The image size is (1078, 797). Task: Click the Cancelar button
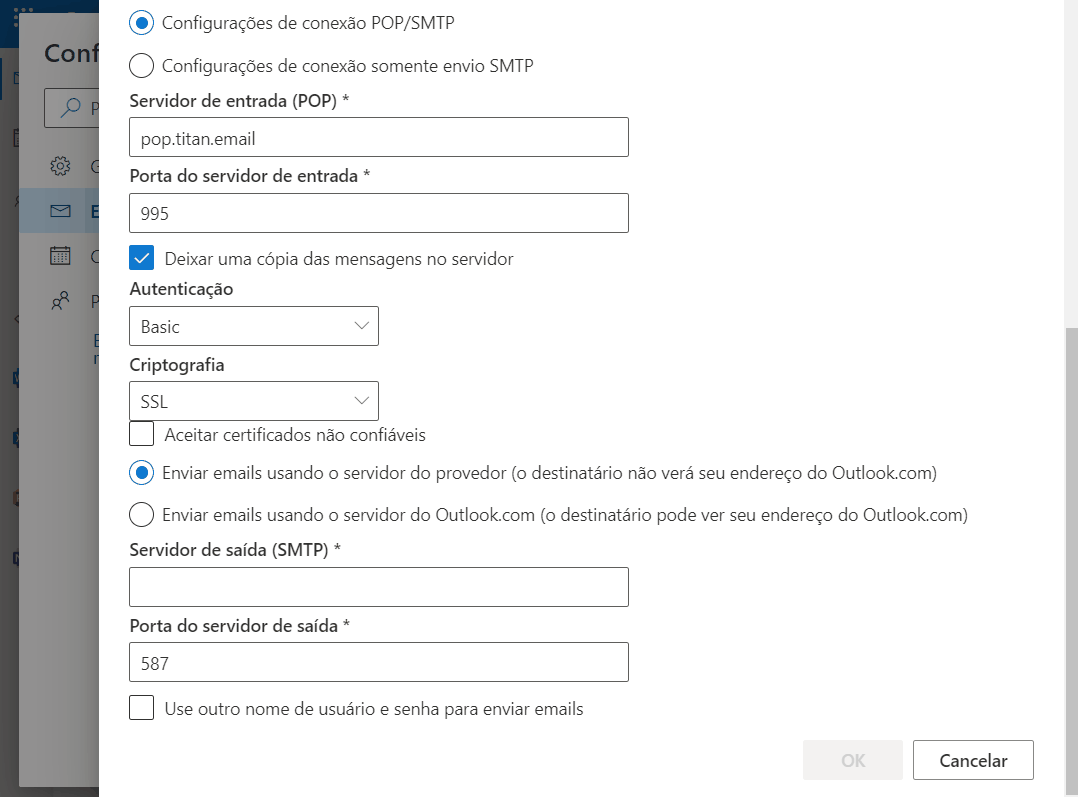973,760
